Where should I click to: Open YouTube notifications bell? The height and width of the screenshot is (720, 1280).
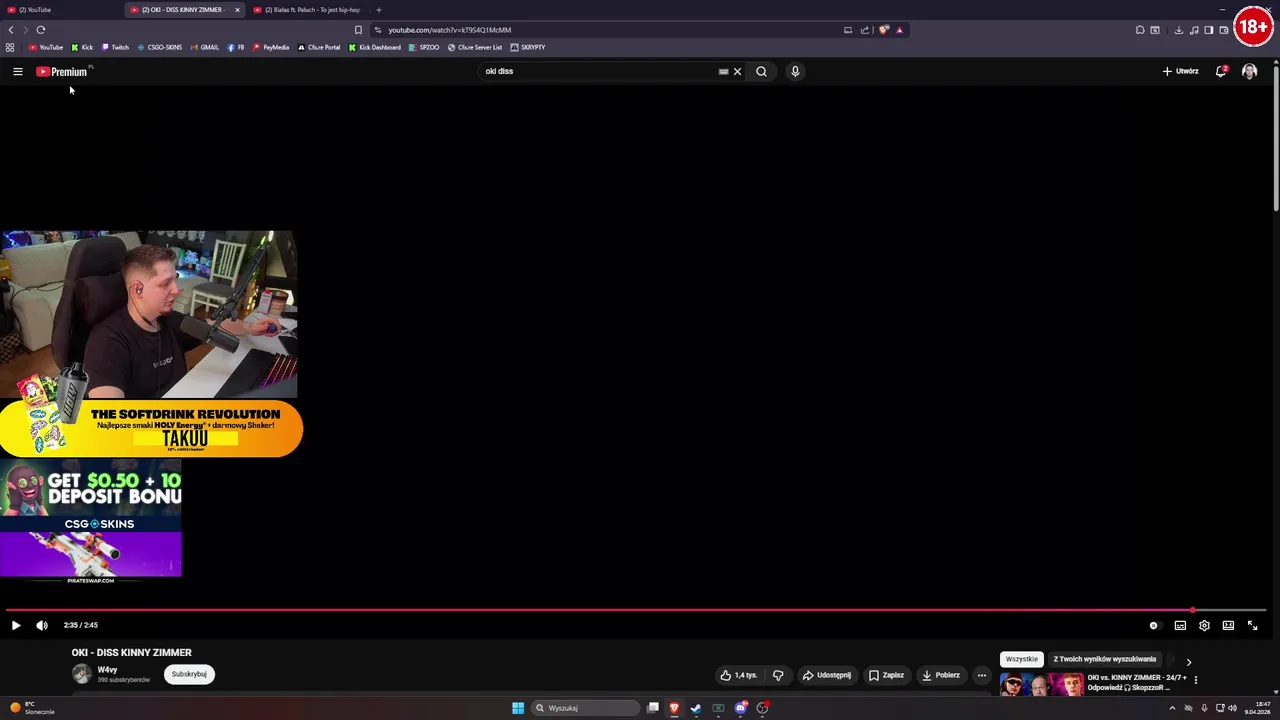pos(1221,71)
